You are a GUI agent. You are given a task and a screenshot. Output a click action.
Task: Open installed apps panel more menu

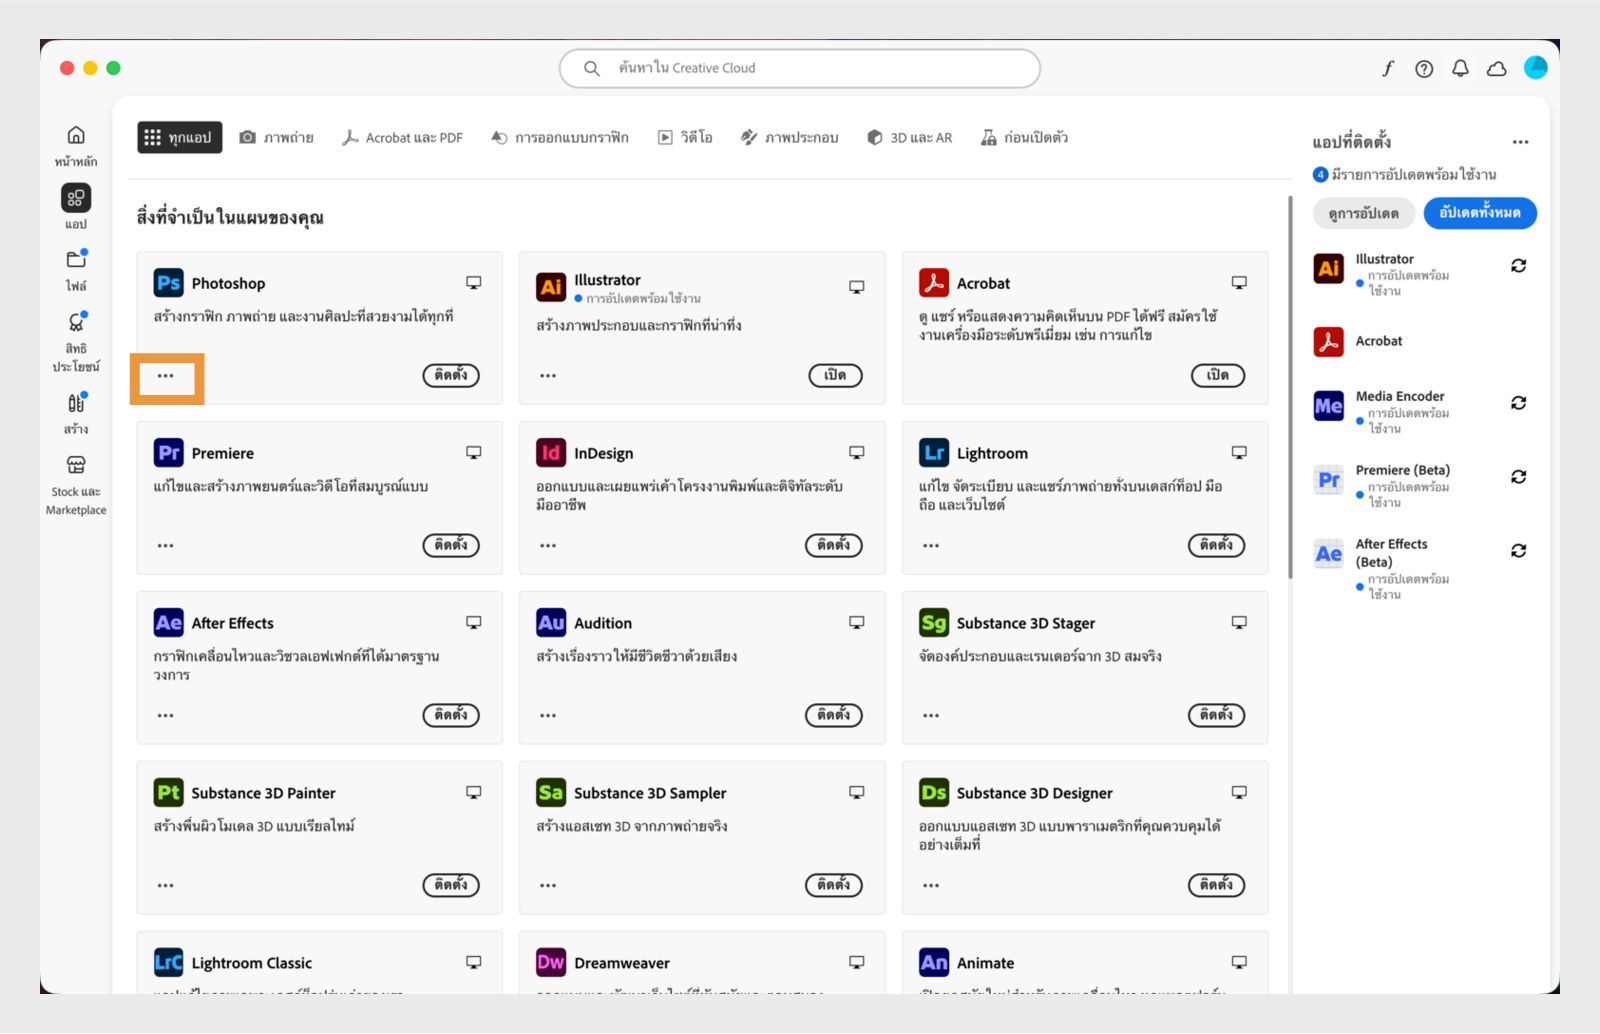pyautogui.click(x=1521, y=142)
